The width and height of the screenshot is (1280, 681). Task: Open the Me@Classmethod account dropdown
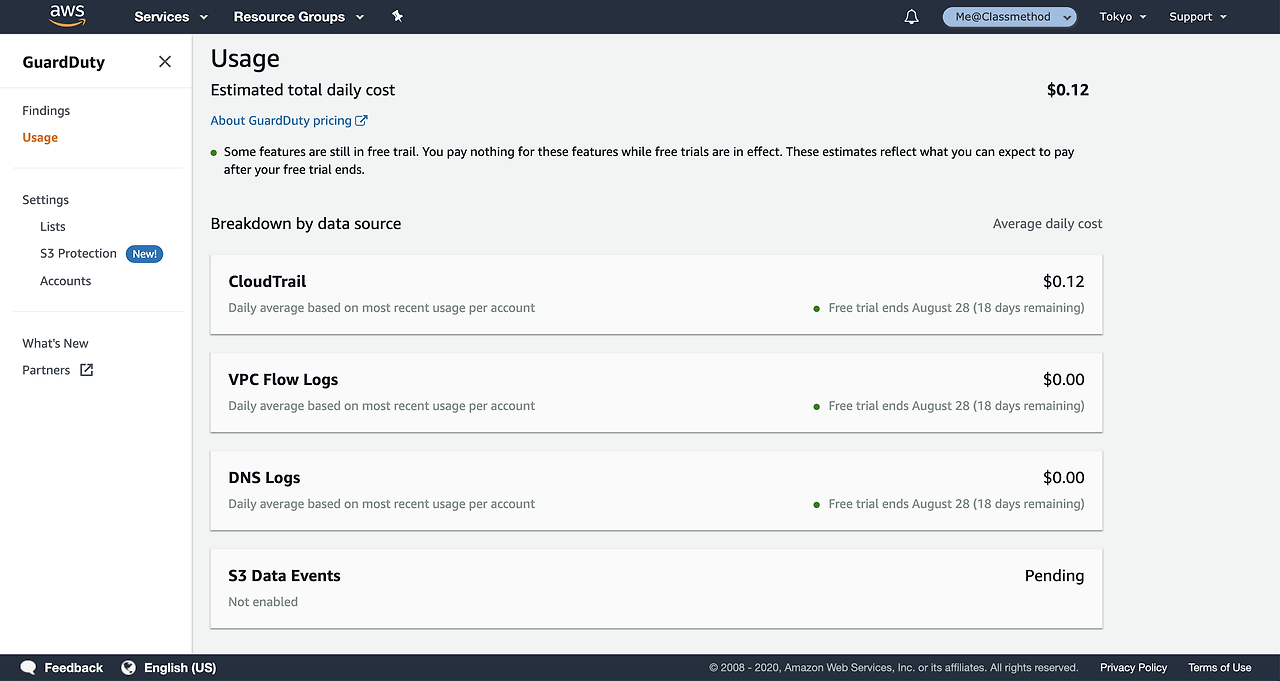[x=1009, y=17]
